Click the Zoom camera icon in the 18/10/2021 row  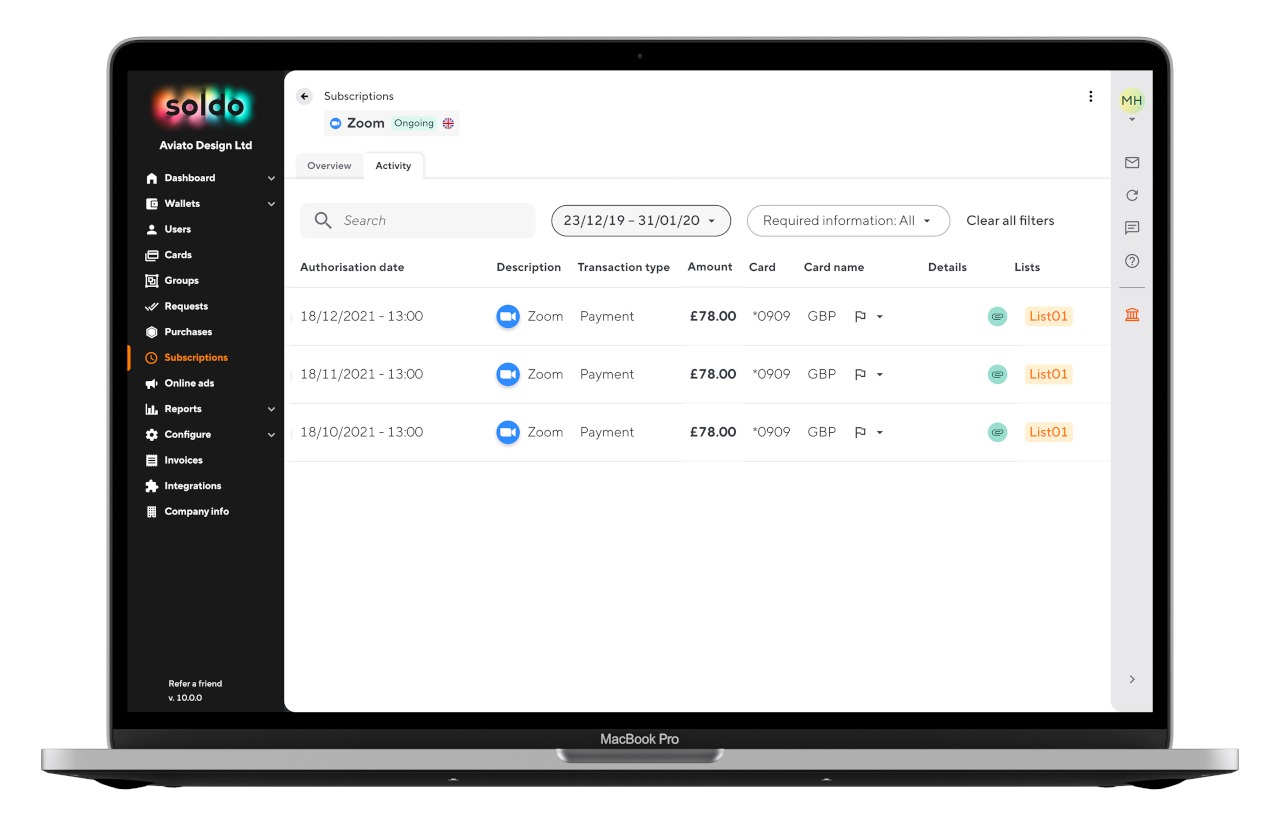[x=508, y=432]
